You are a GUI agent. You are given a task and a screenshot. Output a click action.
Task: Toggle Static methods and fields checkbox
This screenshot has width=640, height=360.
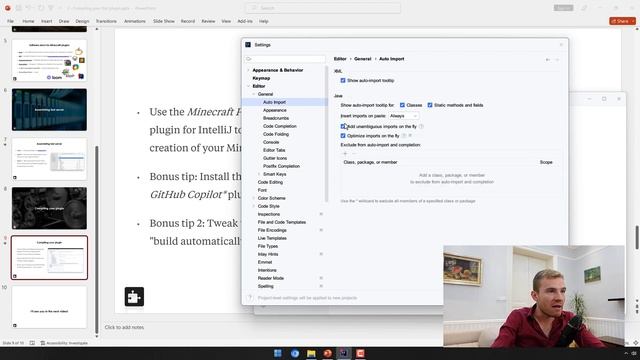430,105
